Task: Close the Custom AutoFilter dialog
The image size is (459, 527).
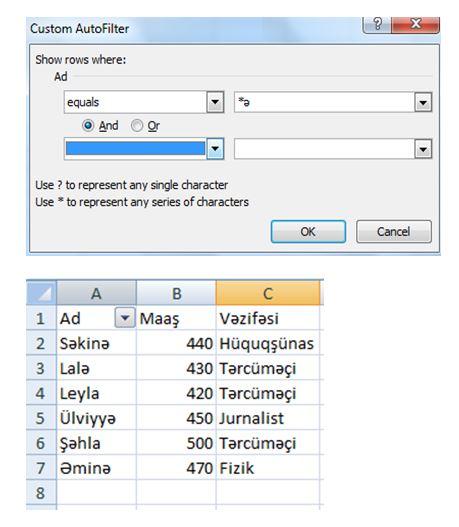Action: [415, 24]
